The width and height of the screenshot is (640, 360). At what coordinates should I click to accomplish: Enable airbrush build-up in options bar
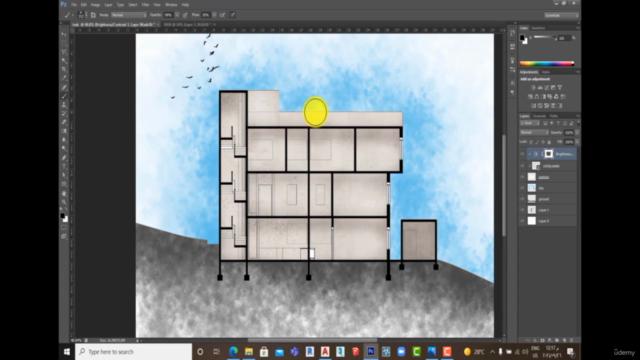point(222,15)
